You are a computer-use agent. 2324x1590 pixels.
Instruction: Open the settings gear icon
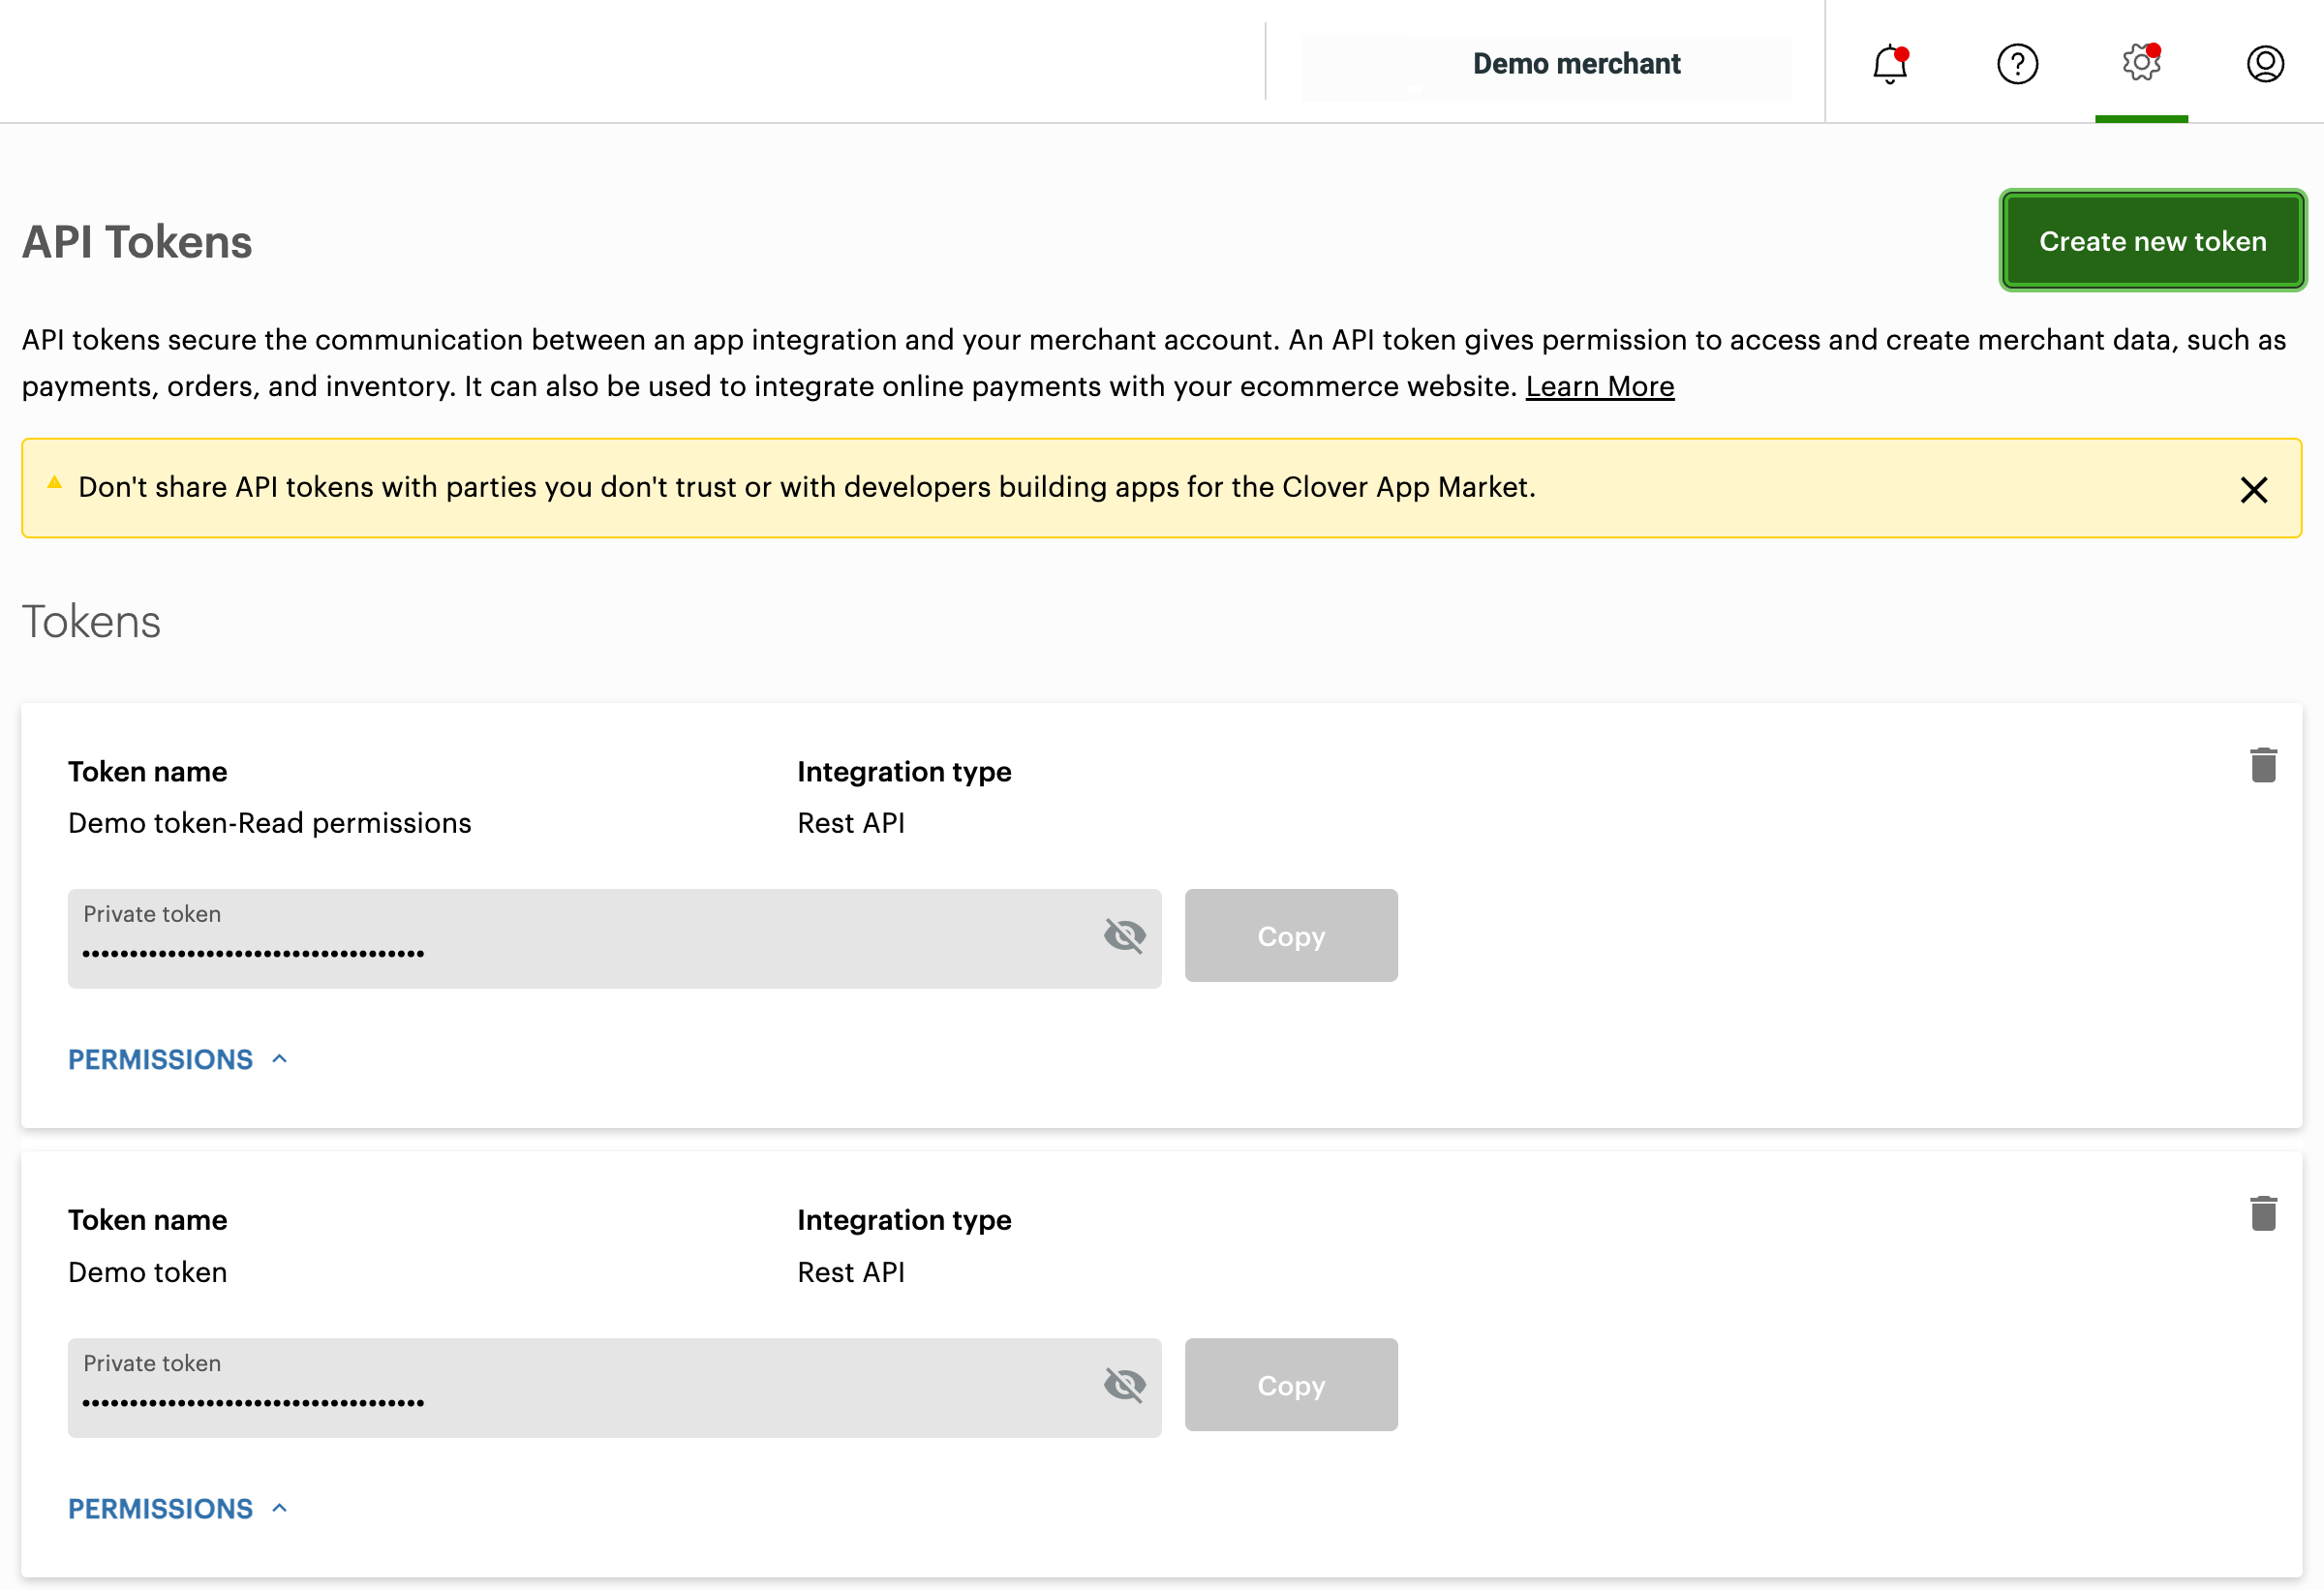[x=2141, y=63]
